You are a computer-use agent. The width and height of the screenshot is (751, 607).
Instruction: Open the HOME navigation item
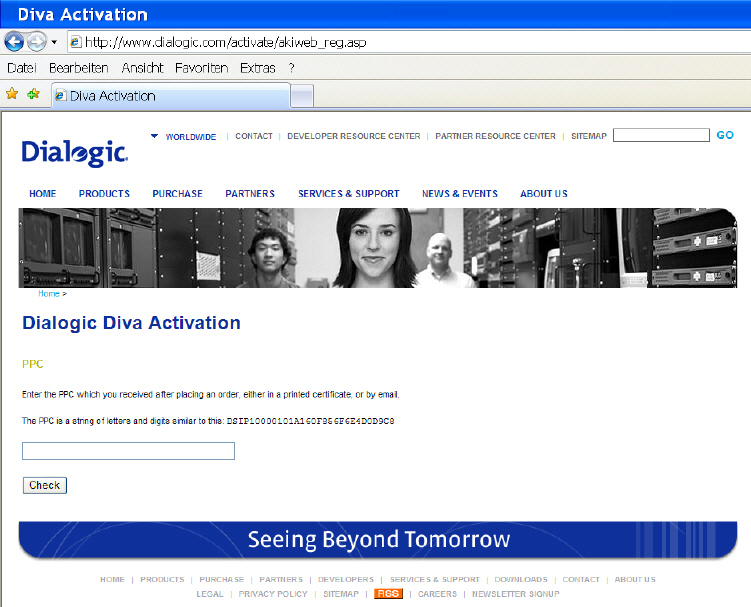[43, 194]
